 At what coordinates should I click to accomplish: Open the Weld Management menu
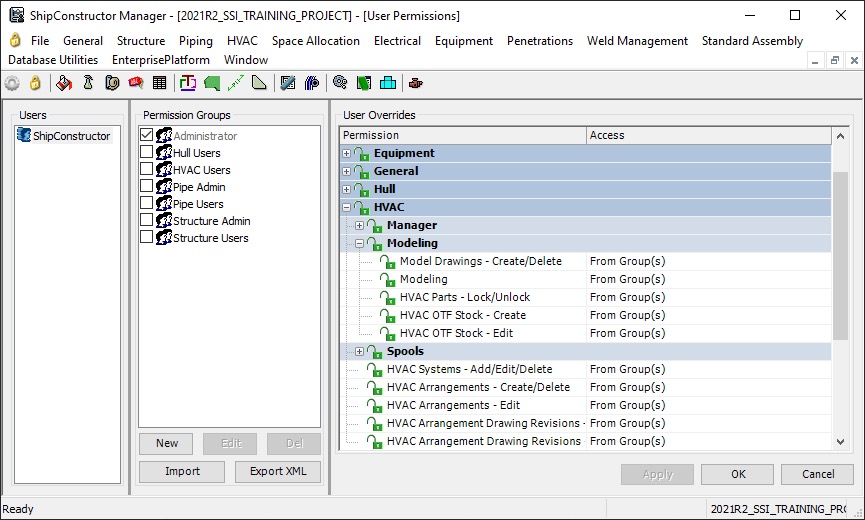[637, 41]
